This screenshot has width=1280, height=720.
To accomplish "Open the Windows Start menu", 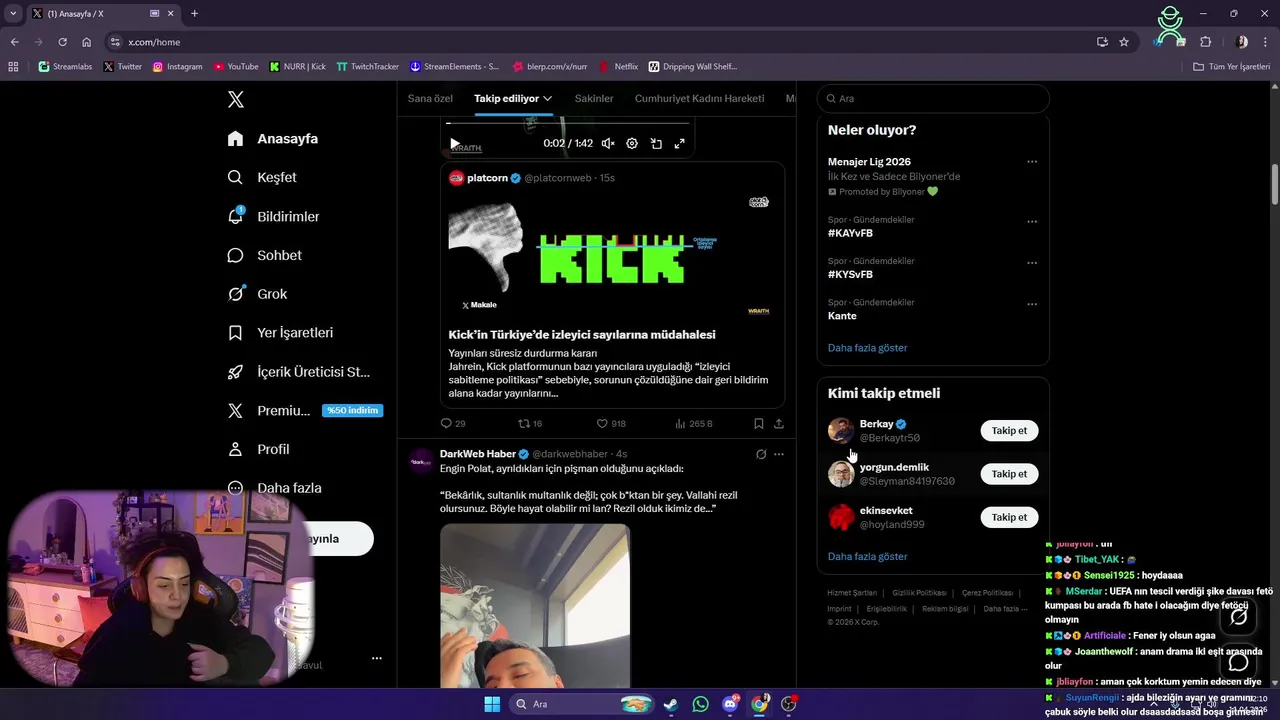I will tap(492, 704).
